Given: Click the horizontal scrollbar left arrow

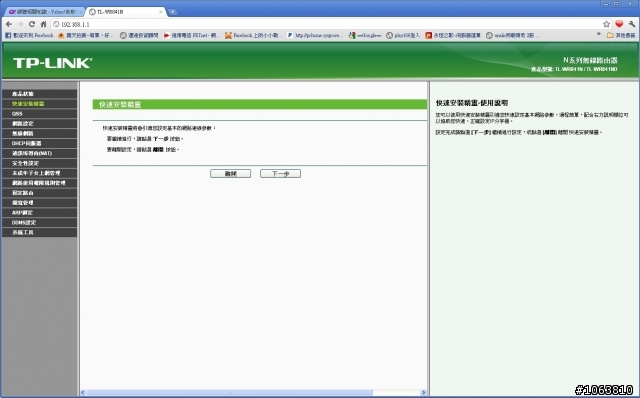Looking at the screenshot, I should tap(83, 393).
